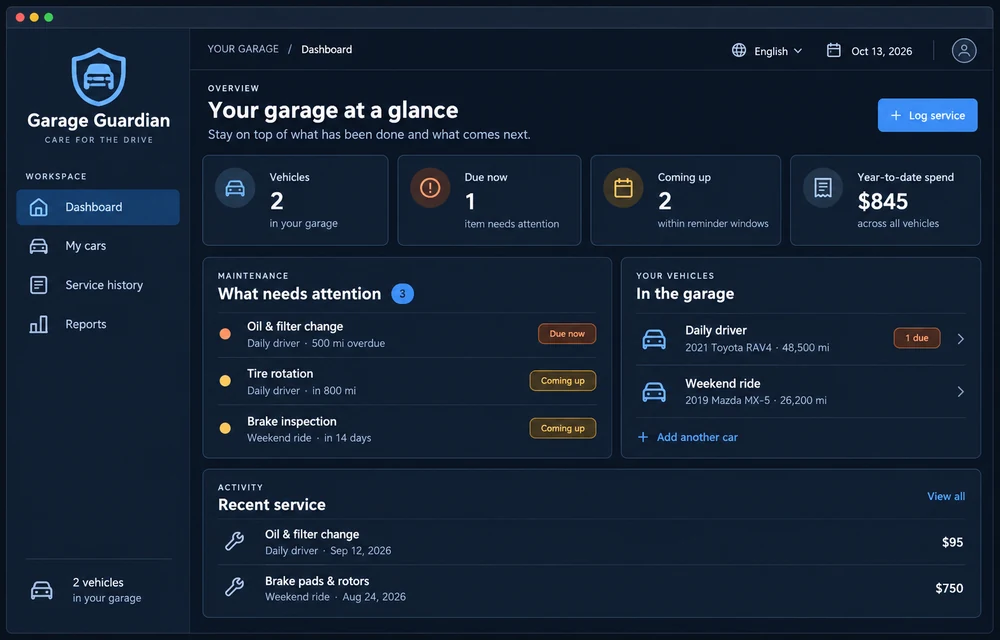This screenshot has width=1000, height=640.
Task: Click the plus icon by Add another car
Action: [x=643, y=437]
